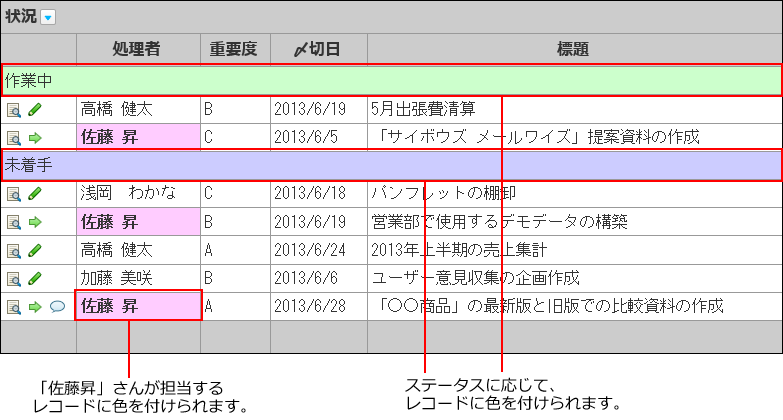This screenshot has height=420, width=783.
Task: Sort by 重要度 column header
Action: (233, 49)
